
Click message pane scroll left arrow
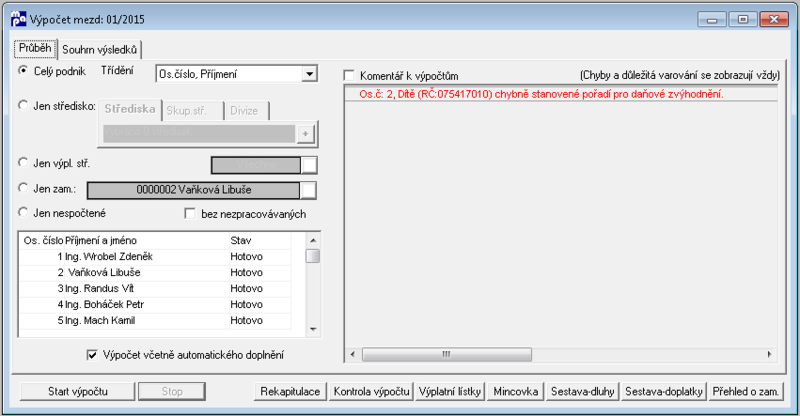click(x=352, y=354)
